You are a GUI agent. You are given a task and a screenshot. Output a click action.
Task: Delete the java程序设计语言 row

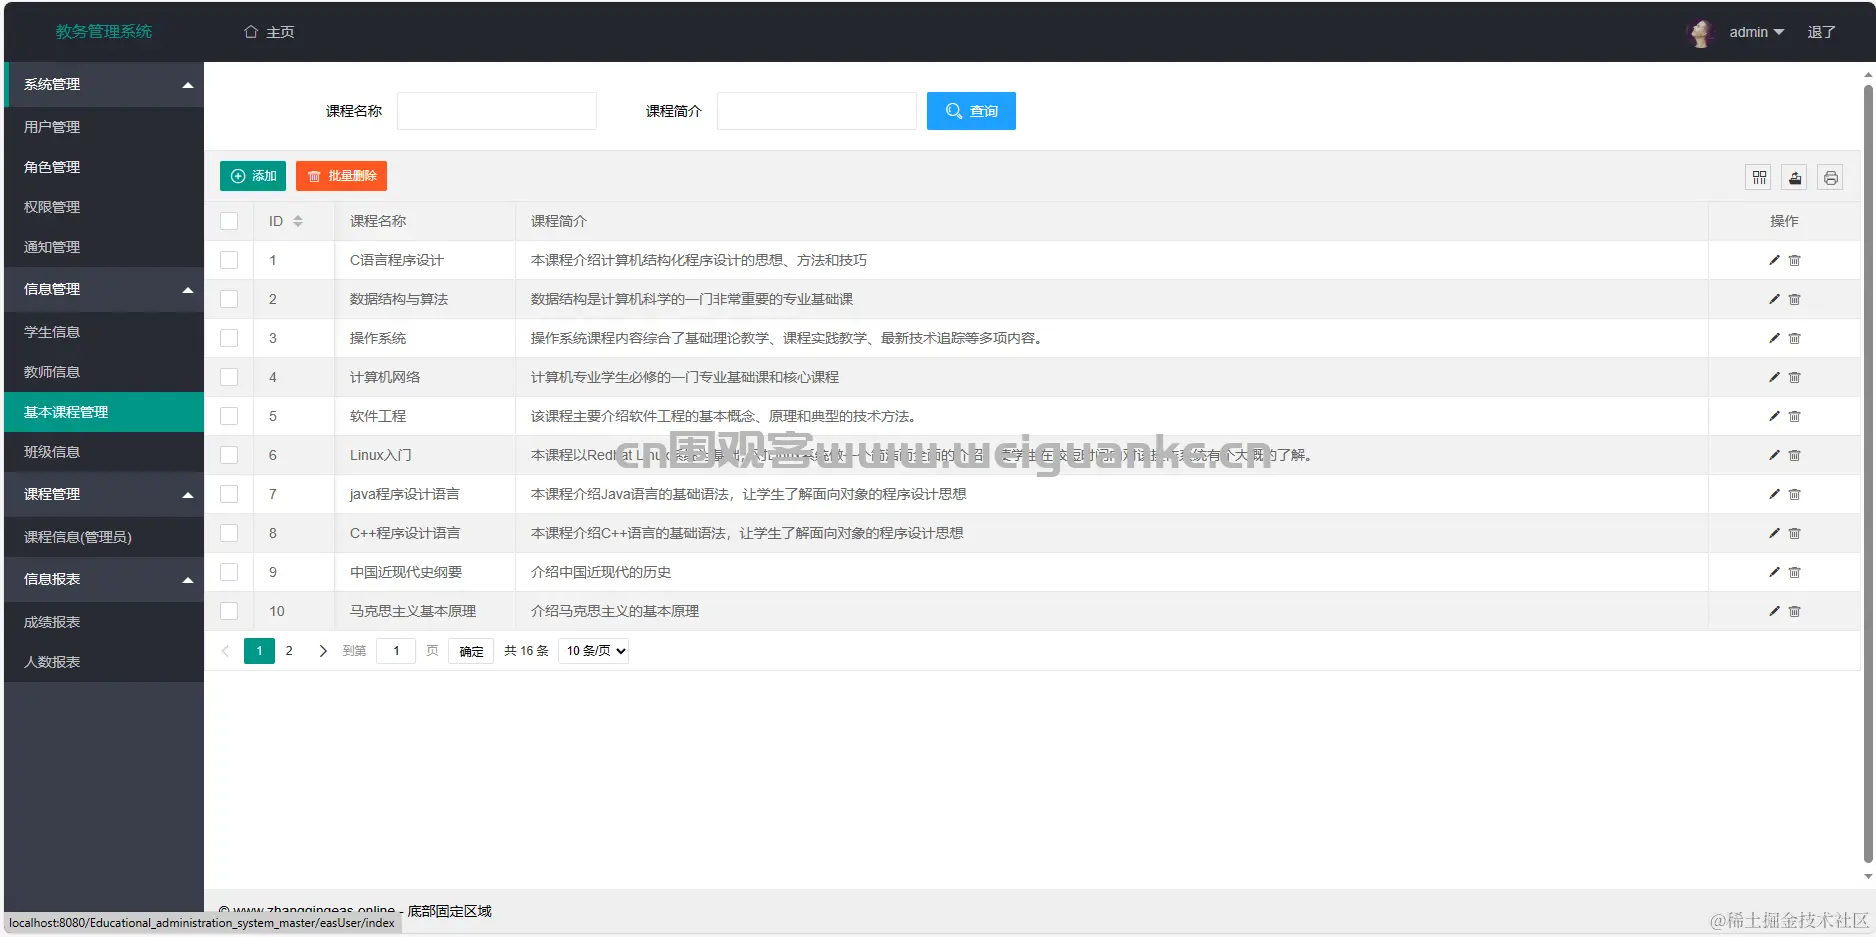coord(1795,494)
